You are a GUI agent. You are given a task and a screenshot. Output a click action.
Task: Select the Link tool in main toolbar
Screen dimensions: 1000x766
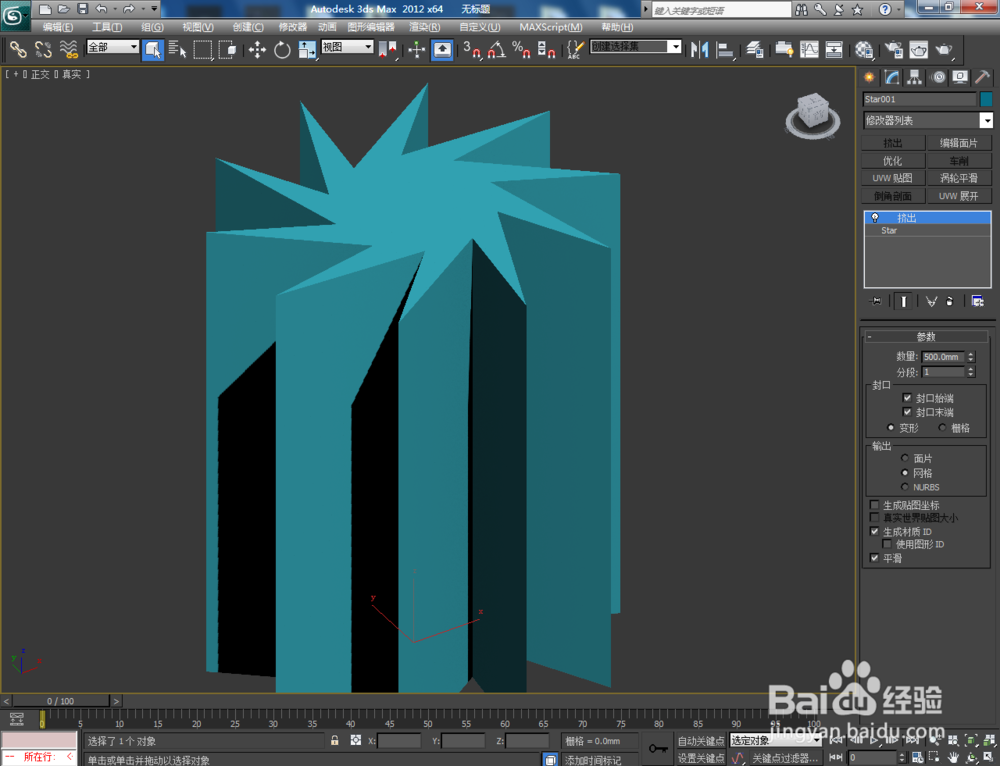click(x=18, y=50)
